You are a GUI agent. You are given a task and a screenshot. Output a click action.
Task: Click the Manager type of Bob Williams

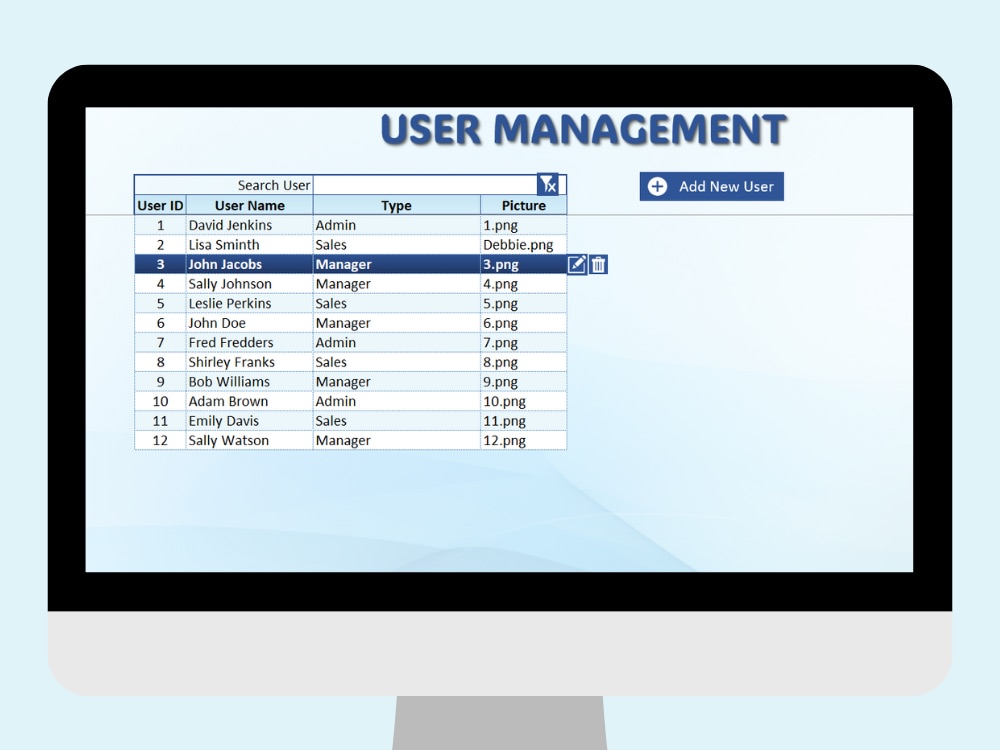click(x=397, y=381)
